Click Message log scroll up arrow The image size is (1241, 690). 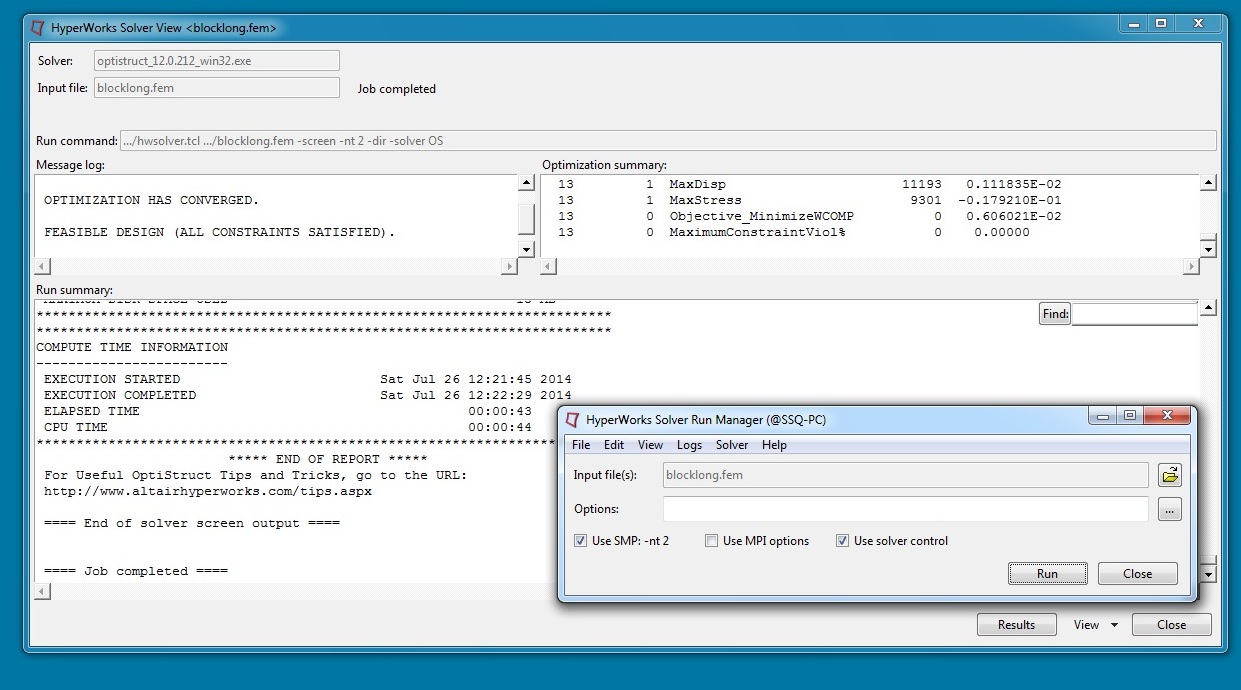[527, 184]
